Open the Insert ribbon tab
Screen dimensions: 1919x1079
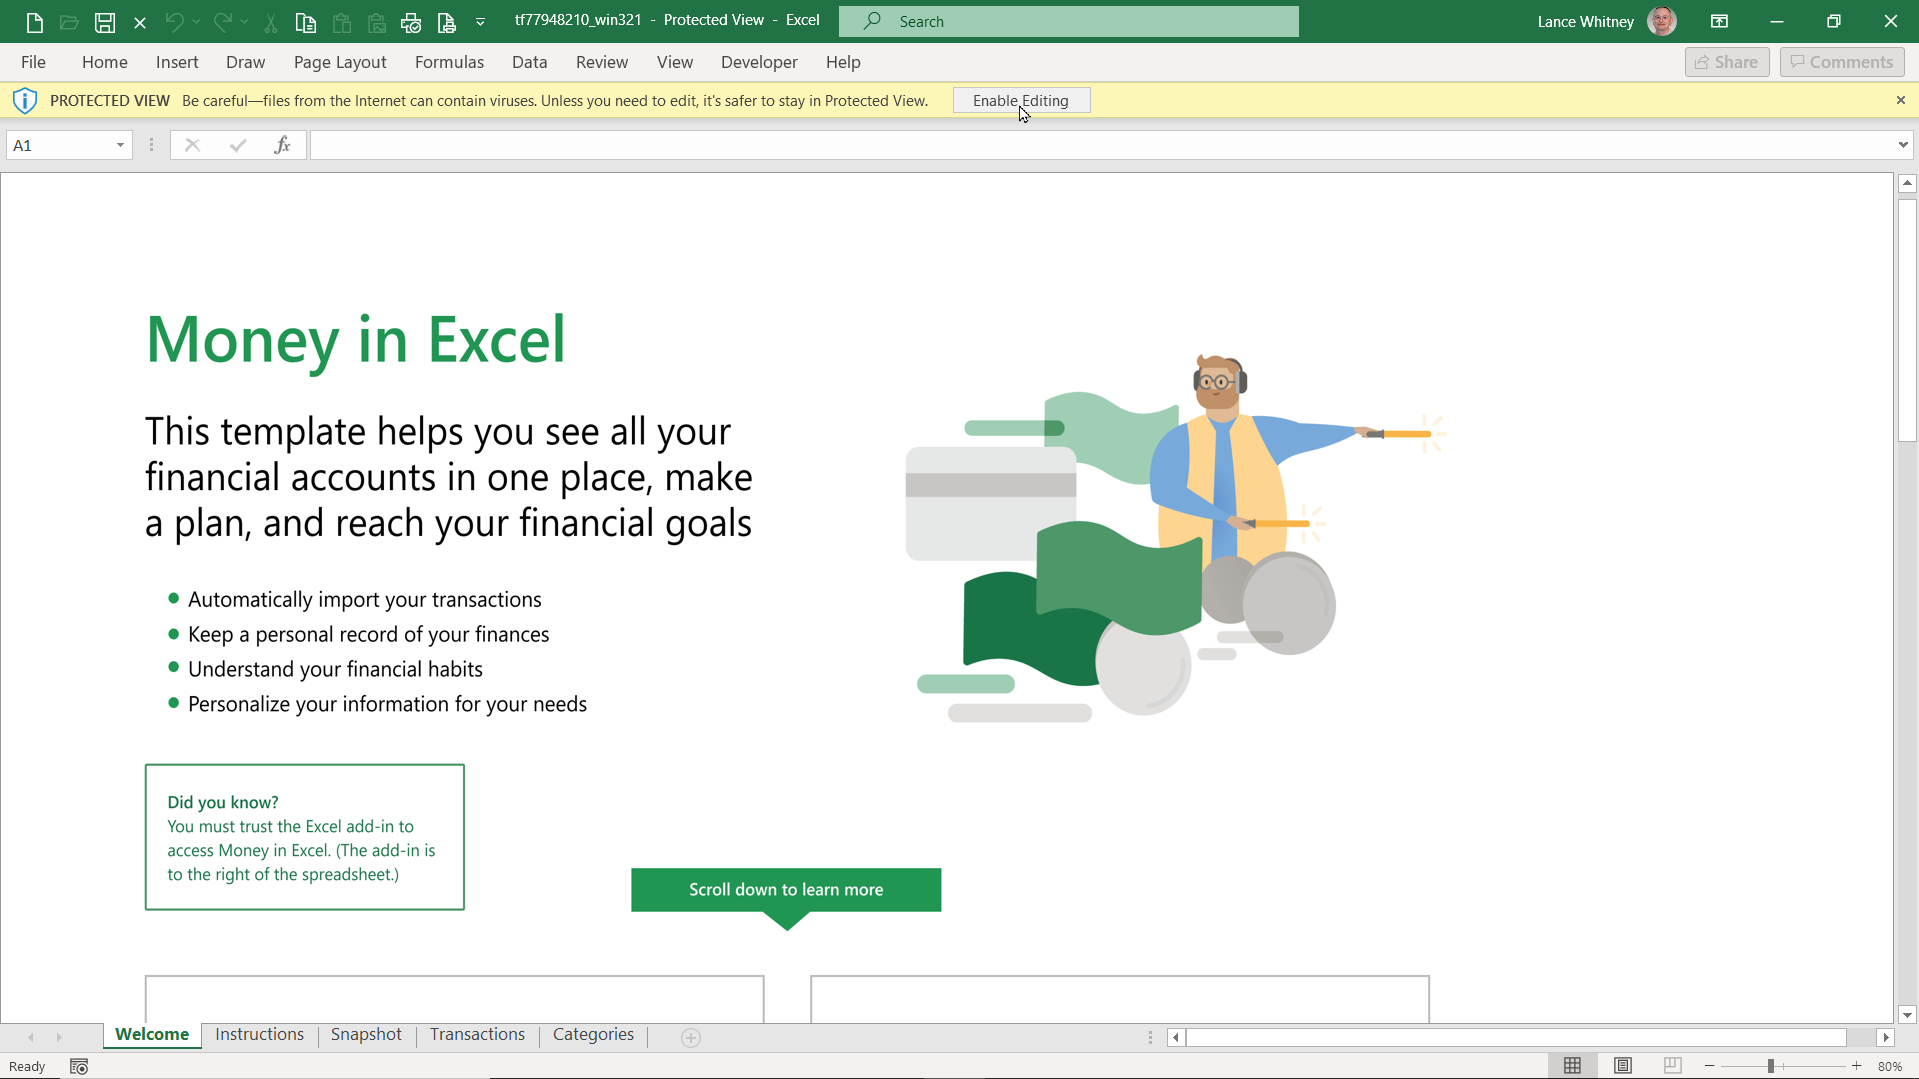coord(177,62)
